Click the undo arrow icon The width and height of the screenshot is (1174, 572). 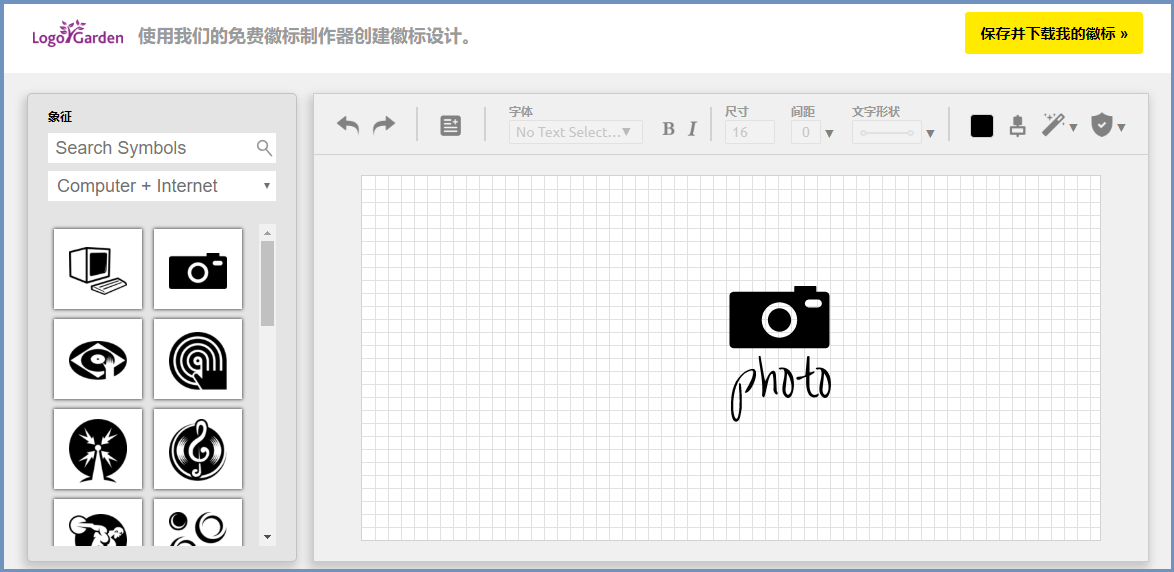[348, 125]
